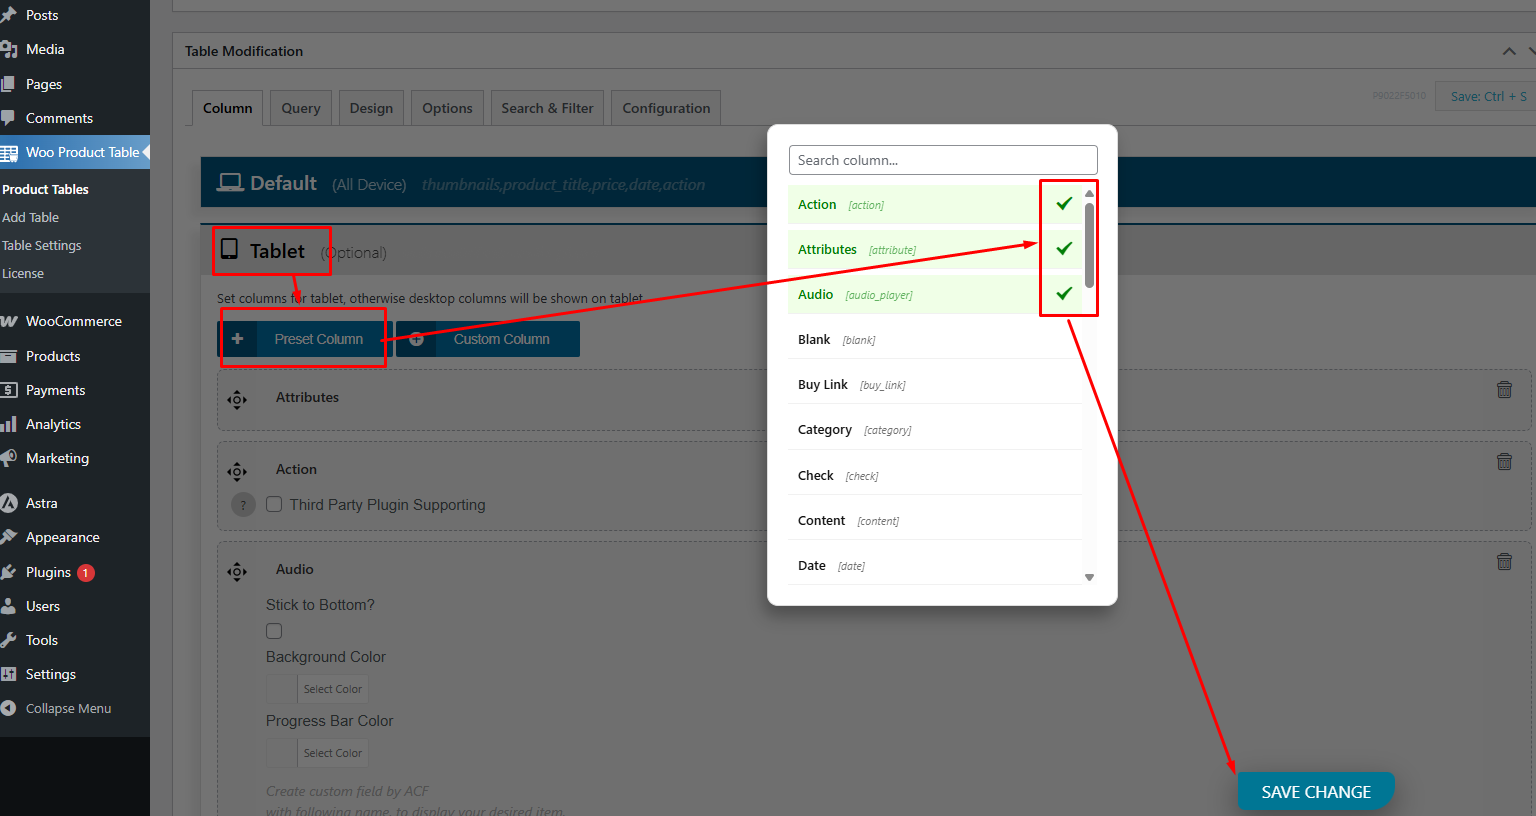Click the Woo Product Table icon
The width and height of the screenshot is (1536, 816).
point(9,153)
